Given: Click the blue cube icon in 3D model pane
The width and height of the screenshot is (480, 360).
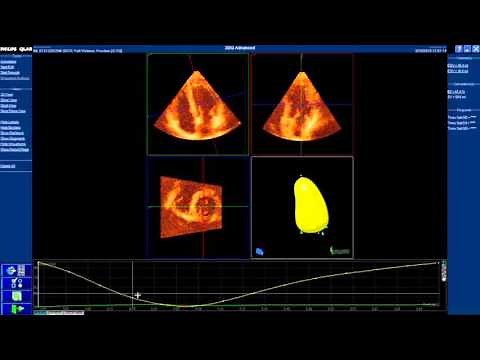Looking at the screenshot, I should coord(260,251).
